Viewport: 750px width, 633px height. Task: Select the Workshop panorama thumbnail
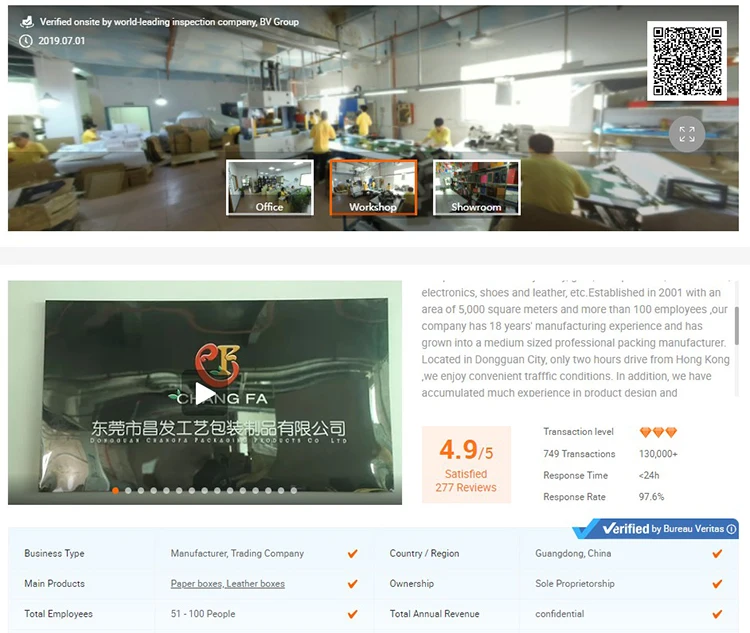[x=373, y=188]
